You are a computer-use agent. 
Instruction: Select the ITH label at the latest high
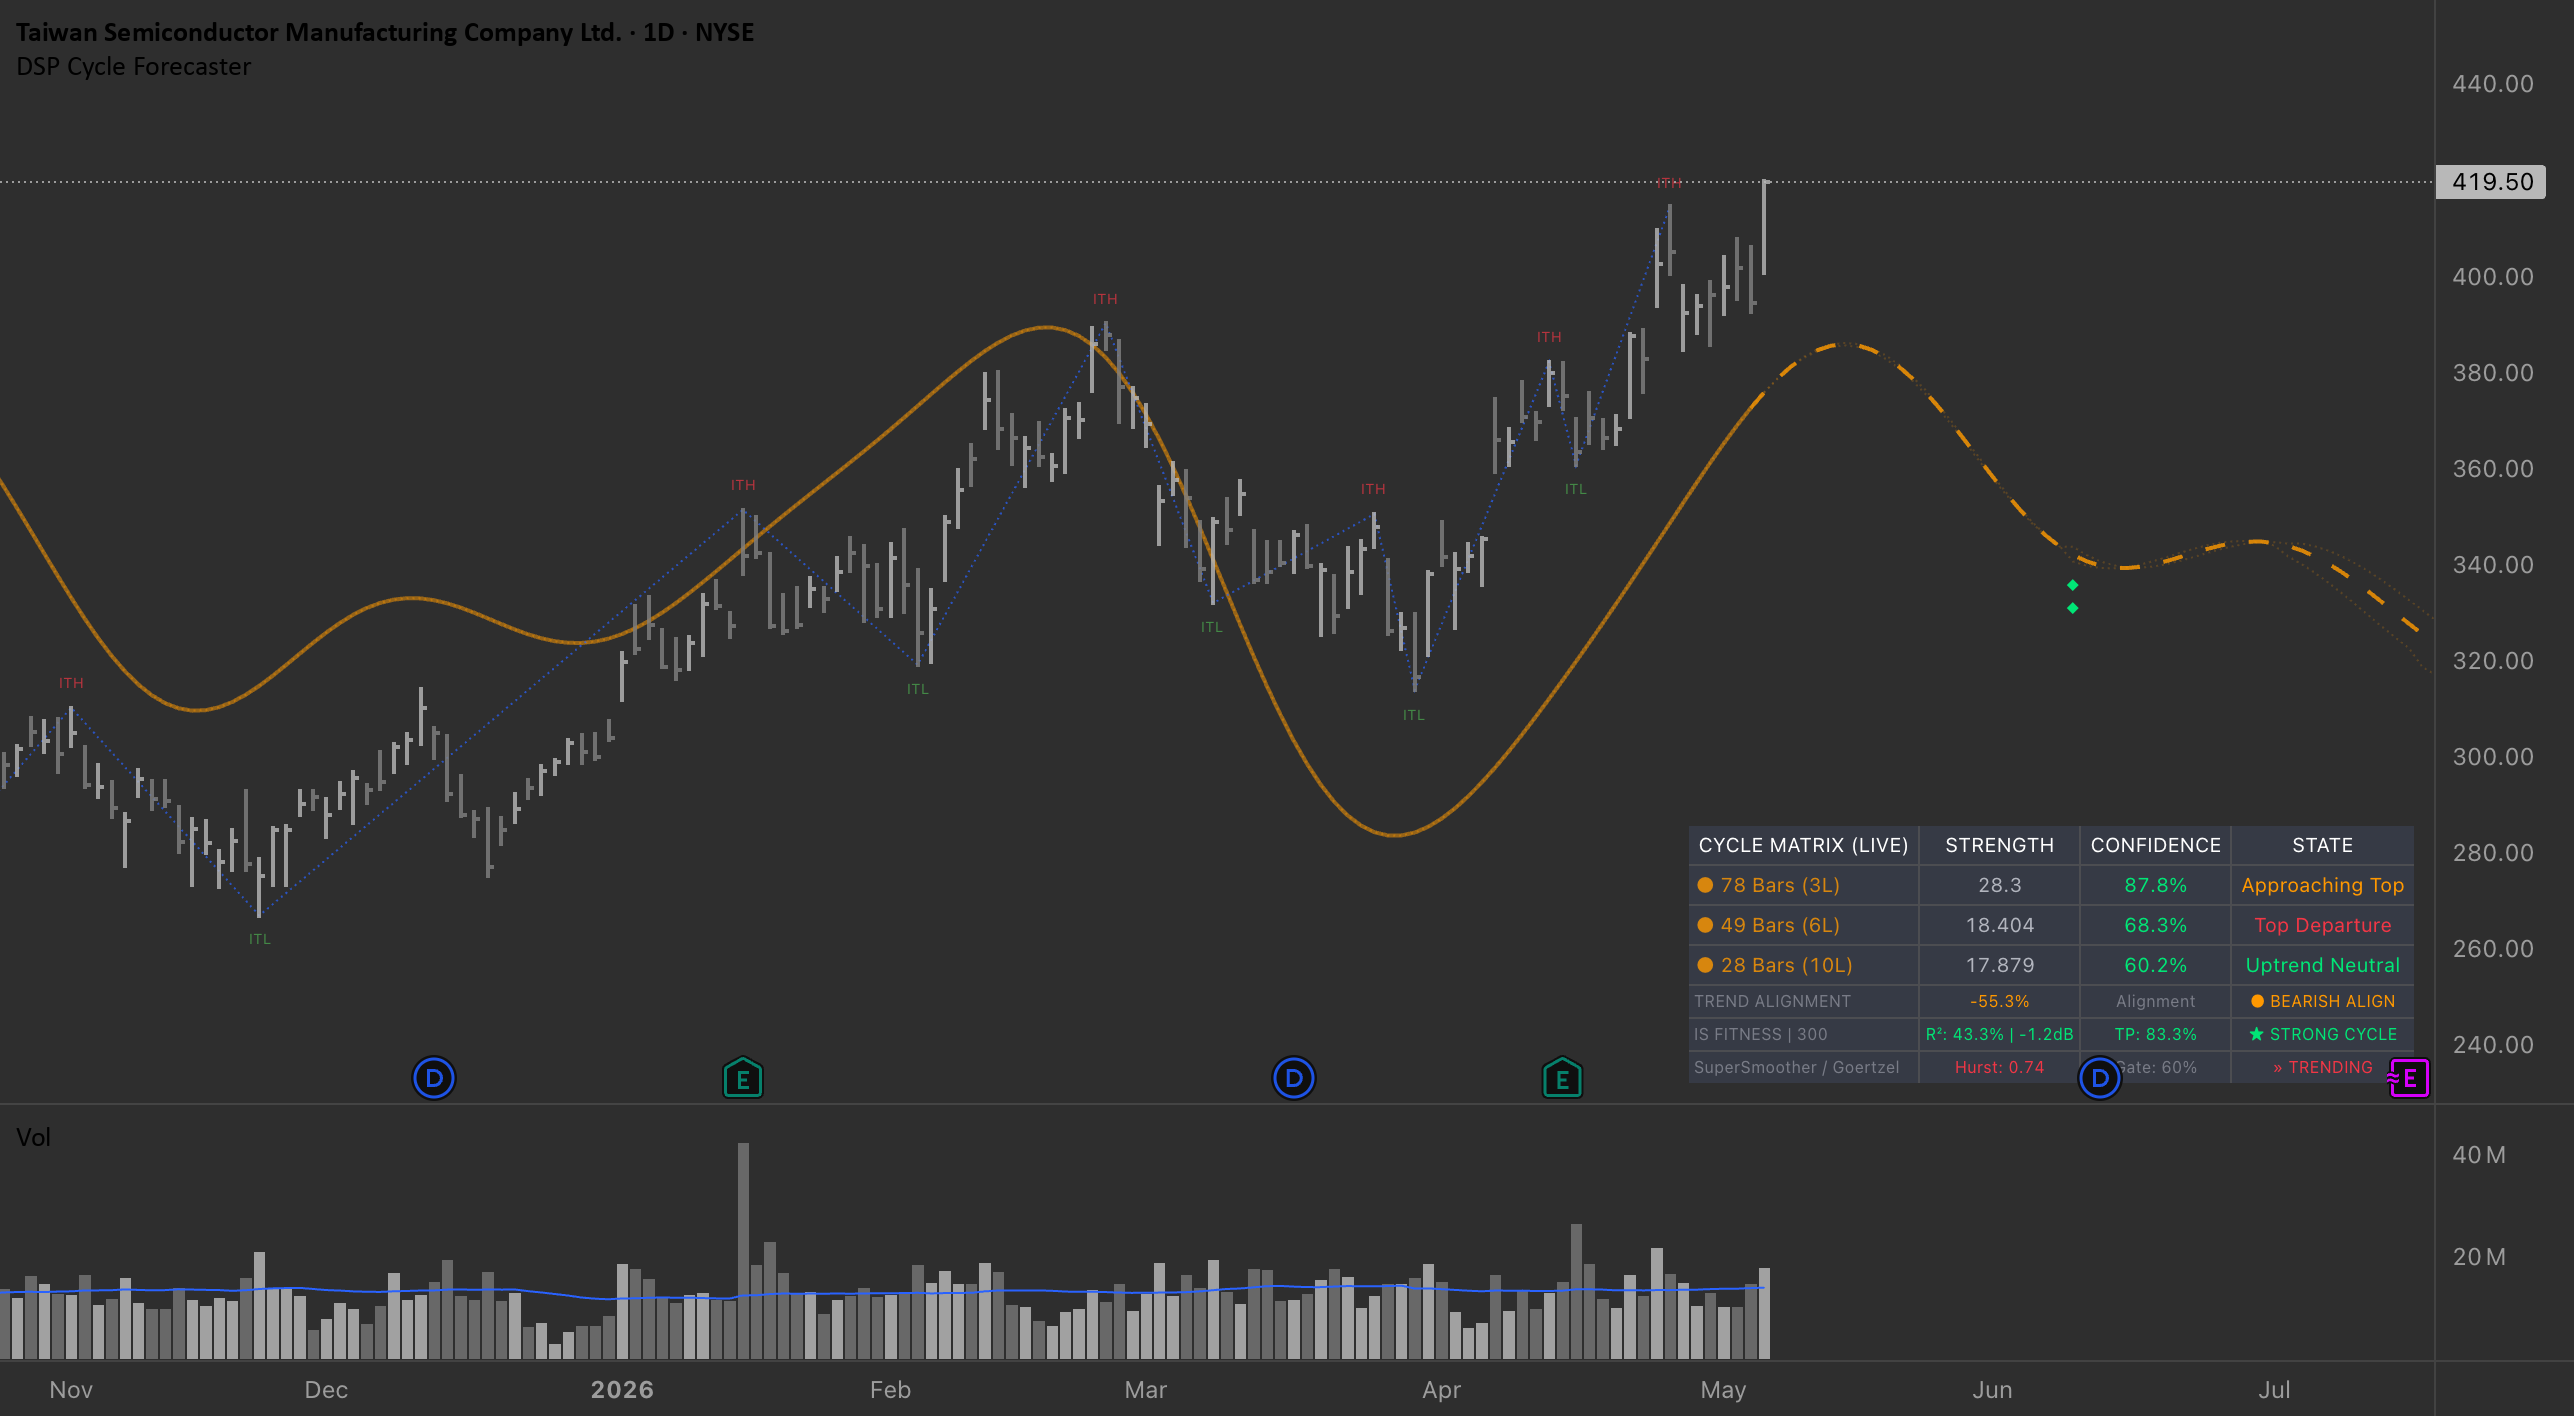[1669, 182]
